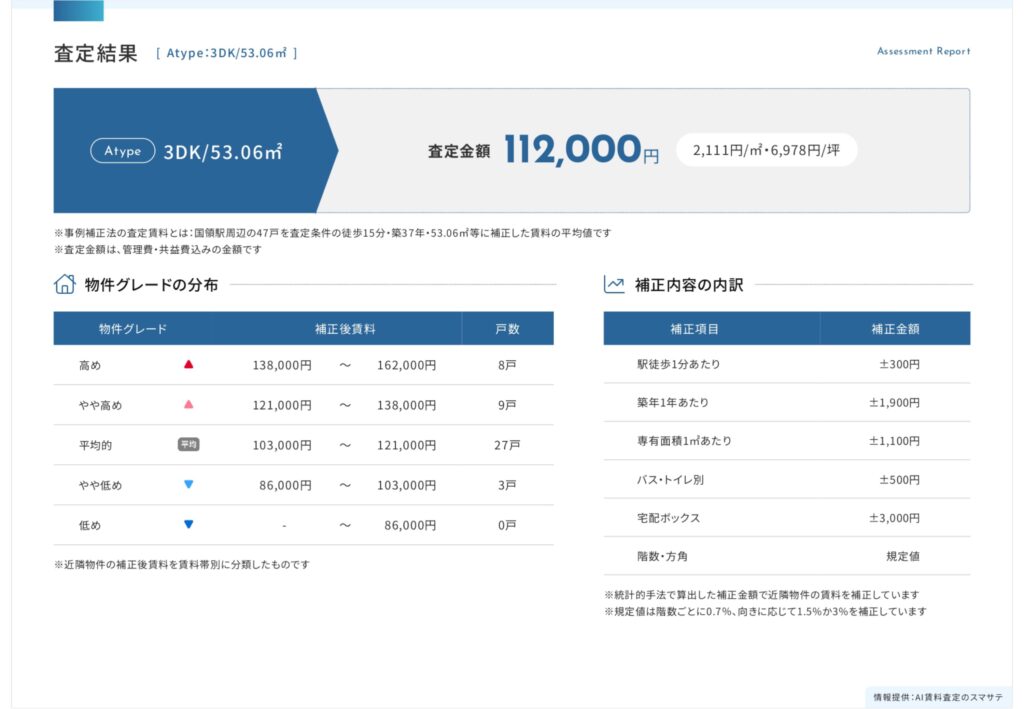The image size is (1024, 709).
Task: Click the red triangle in 高め row
Action: 189,365
